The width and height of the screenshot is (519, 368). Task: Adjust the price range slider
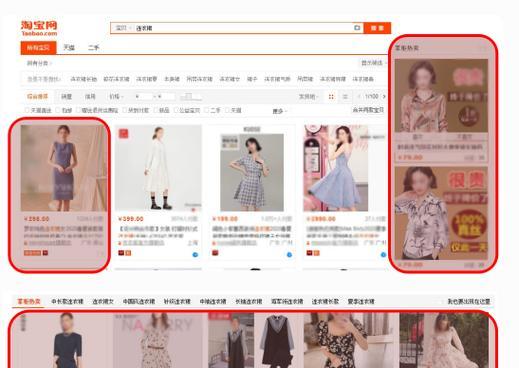[191, 97]
